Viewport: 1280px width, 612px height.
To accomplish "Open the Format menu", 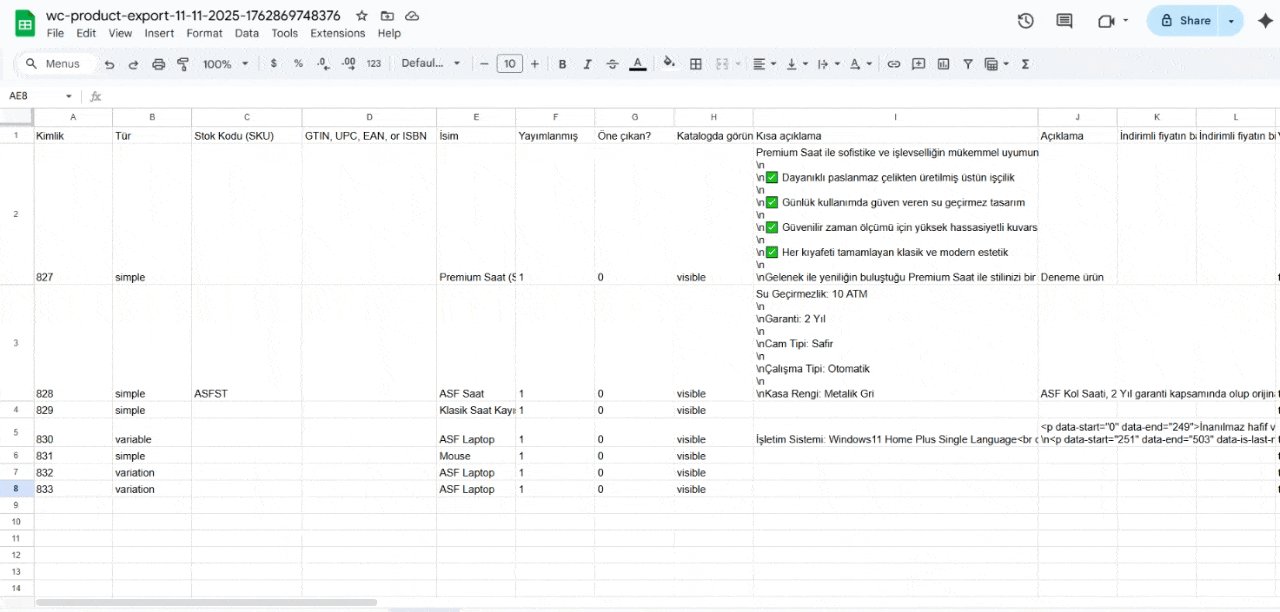I will (204, 33).
